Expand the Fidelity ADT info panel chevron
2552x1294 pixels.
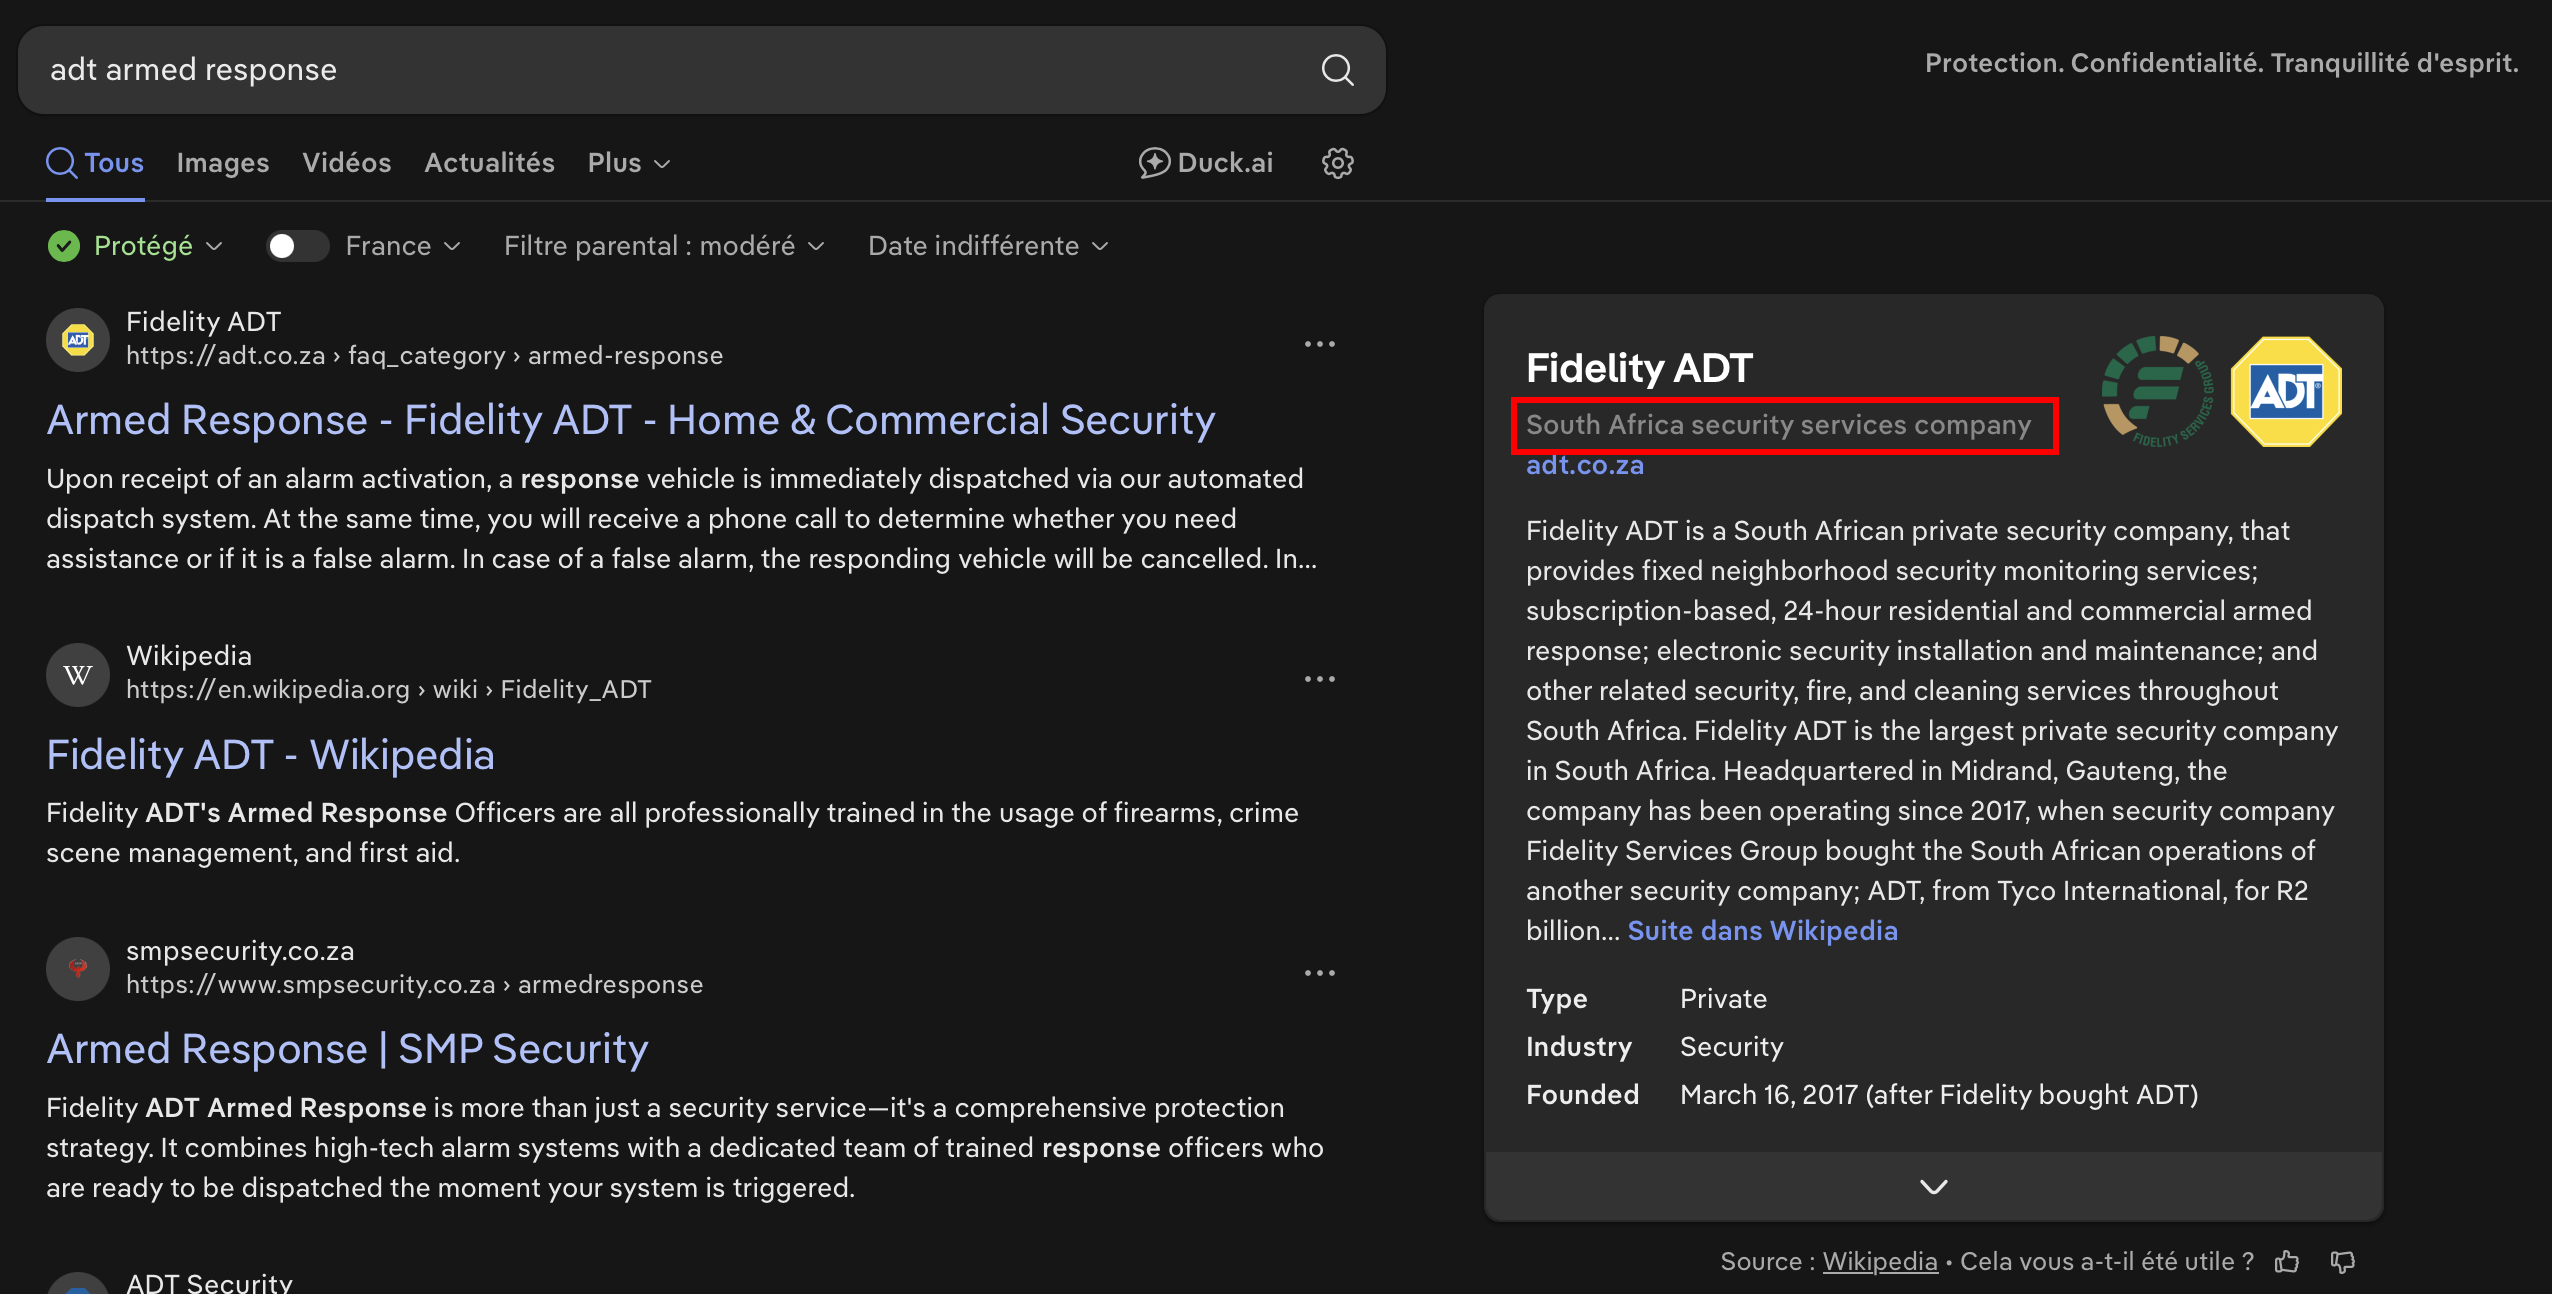pos(1934,1187)
